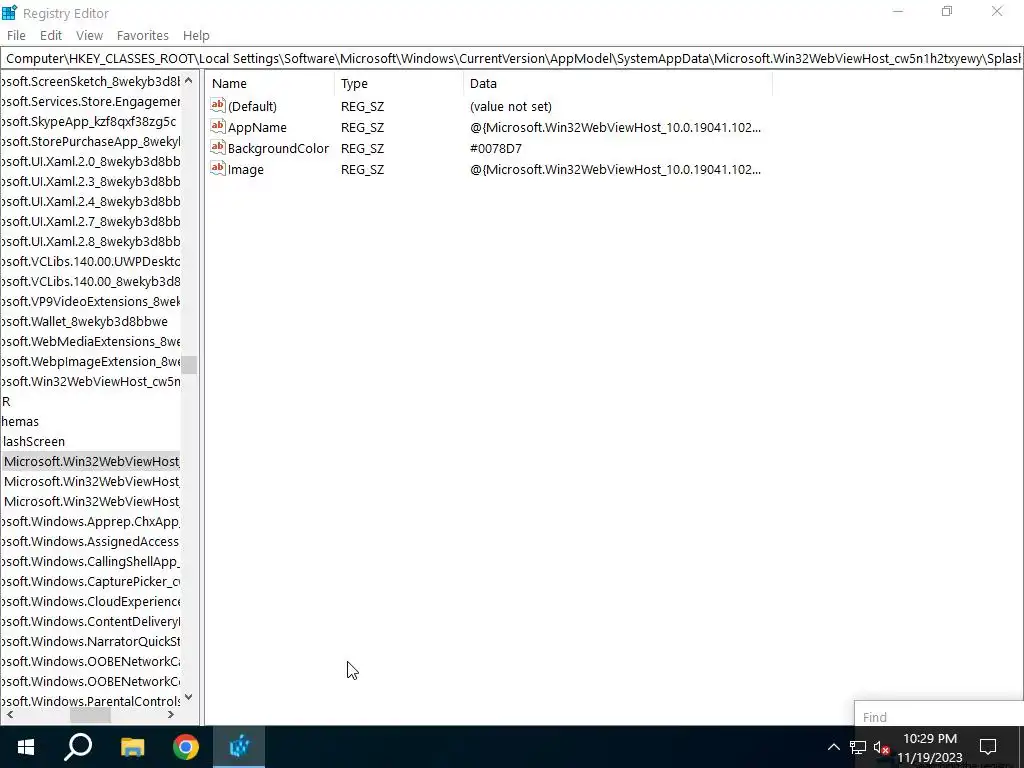This screenshot has width=1024, height=768.
Task: Select the VP9VideoExtensions tree key
Action: (90, 301)
